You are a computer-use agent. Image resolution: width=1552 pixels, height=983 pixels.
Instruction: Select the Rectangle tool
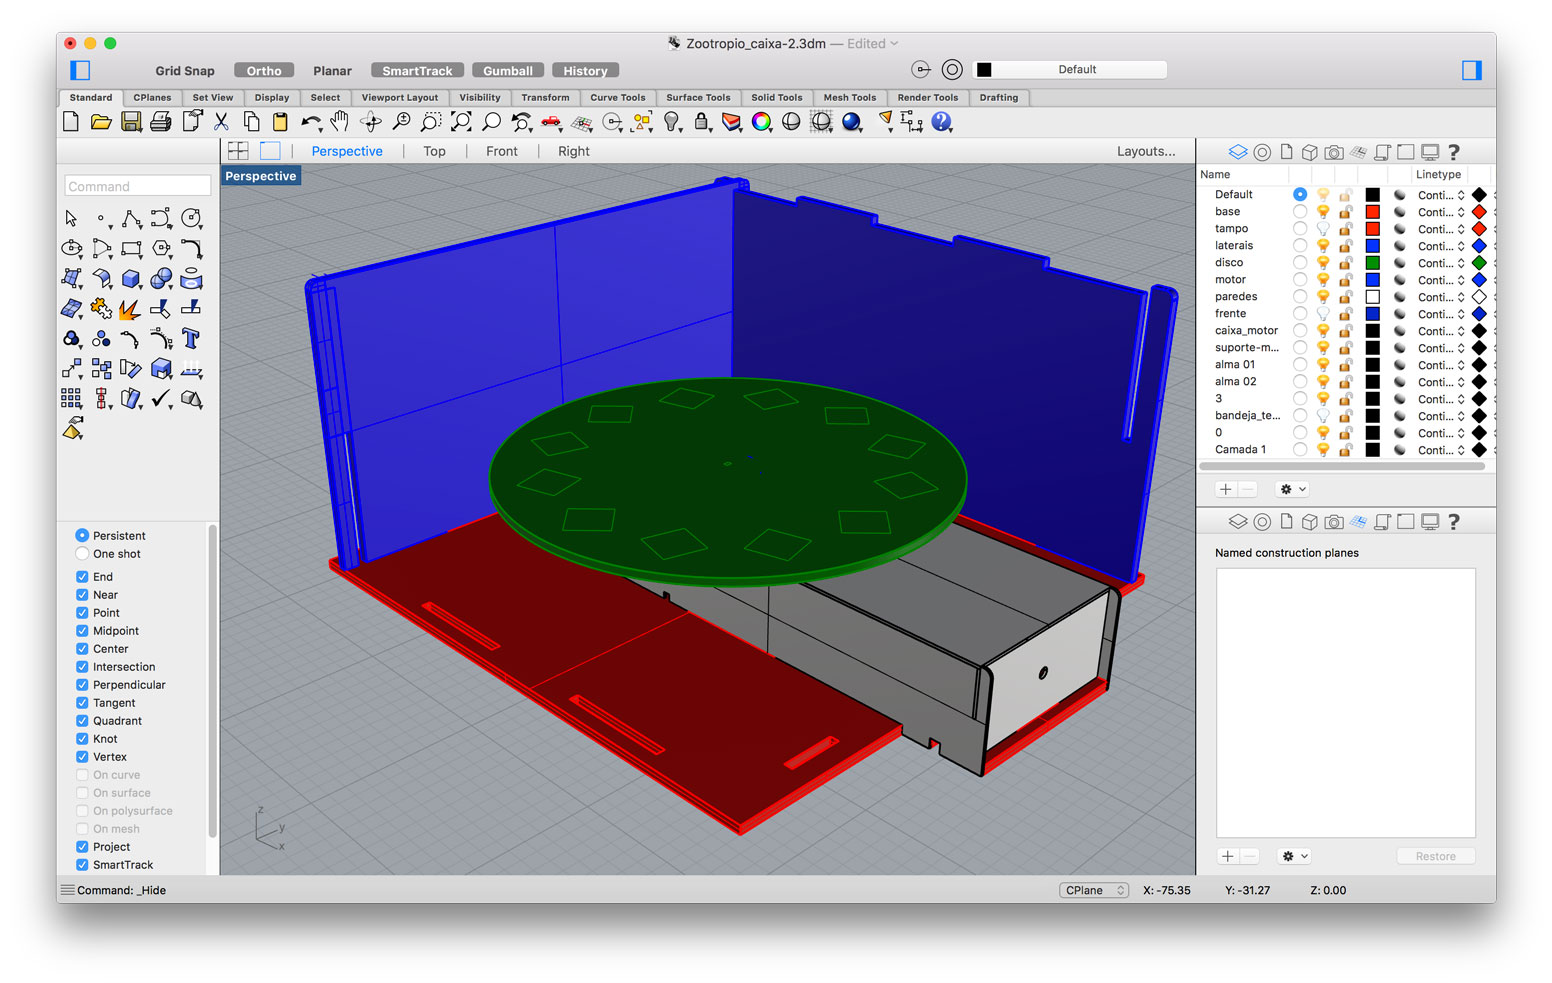[x=131, y=248]
